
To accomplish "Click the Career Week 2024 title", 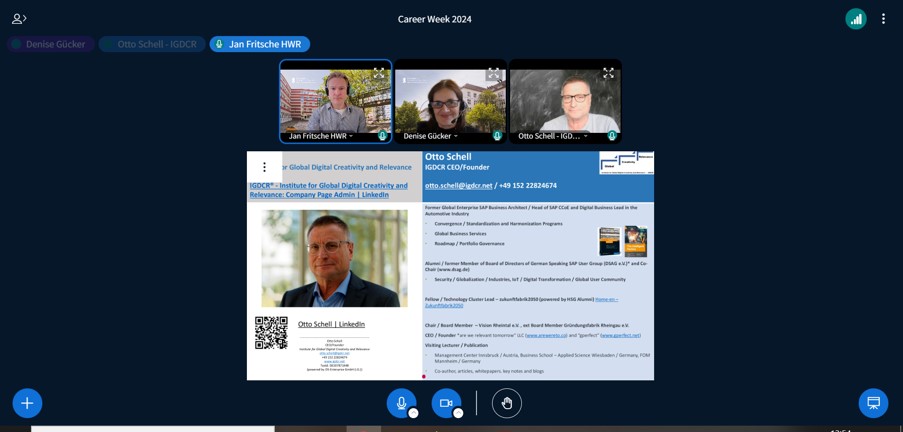I will [x=434, y=19].
